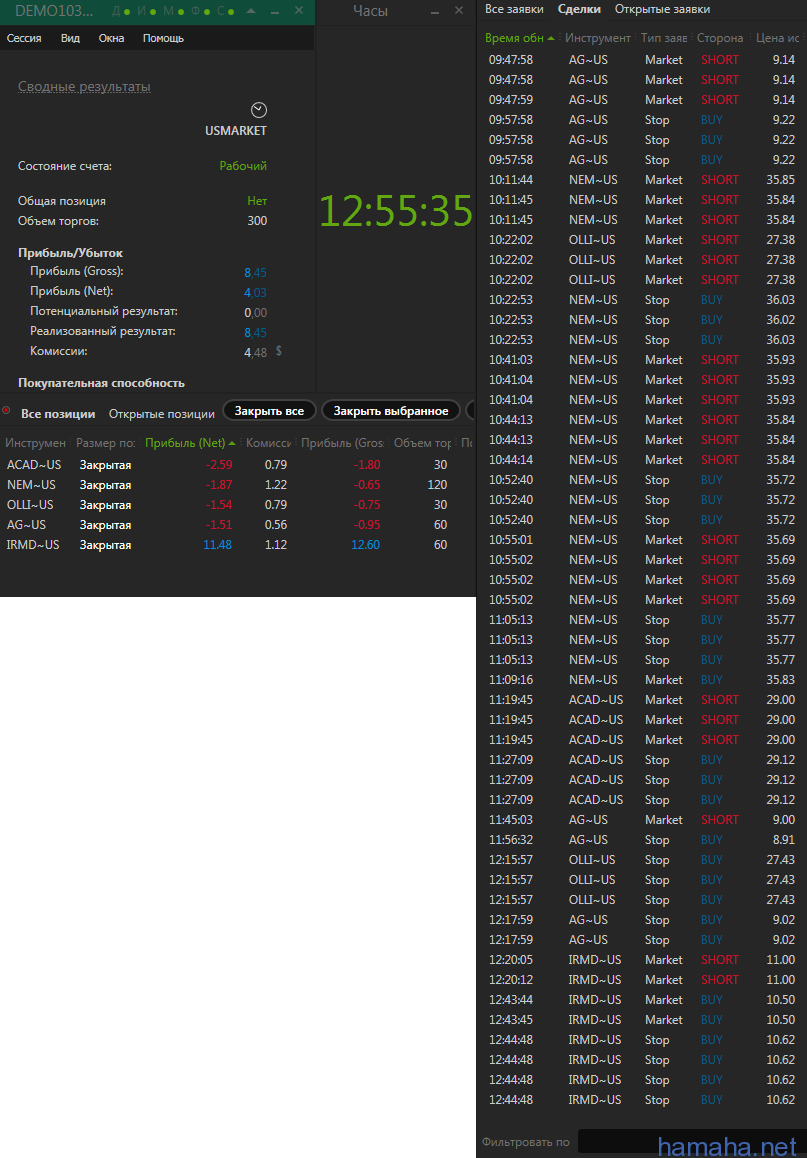807x1158 pixels.
Task: Click the Прибыль (Gross) value 8,45
Action: pyautogui.click(x=255, y=273)
